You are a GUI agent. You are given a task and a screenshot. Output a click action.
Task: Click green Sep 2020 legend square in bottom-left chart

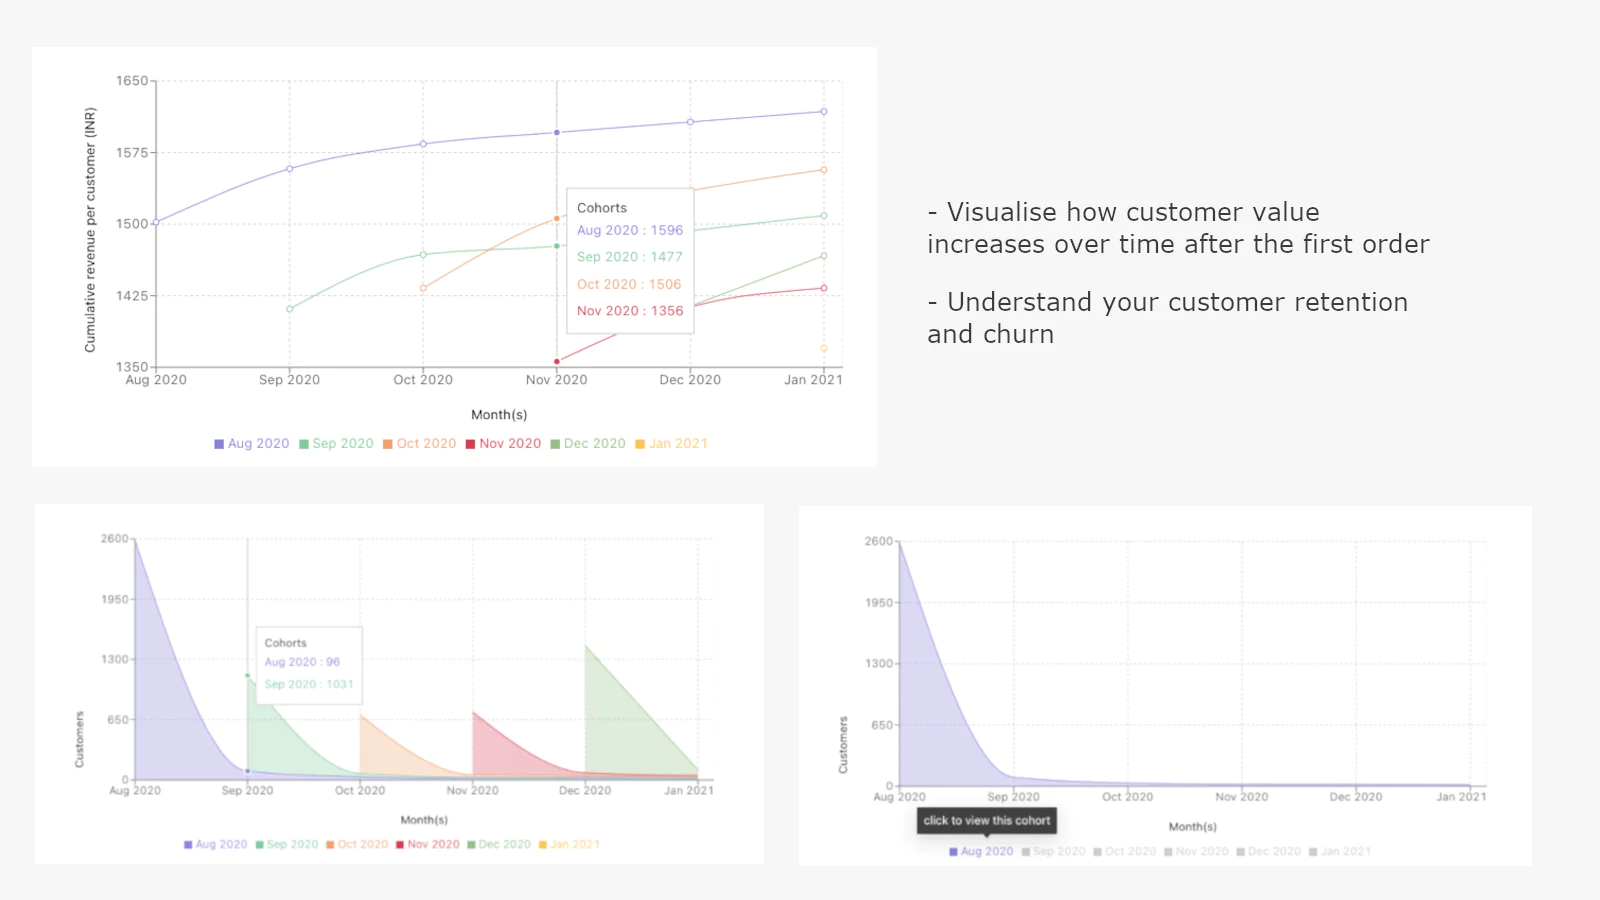pos(260,845)
